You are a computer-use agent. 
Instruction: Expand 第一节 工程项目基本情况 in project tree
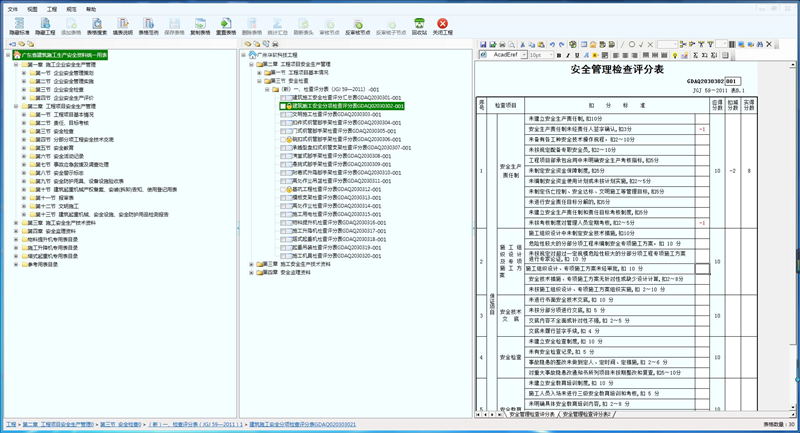pyautogui.click(x=259, y=73)
